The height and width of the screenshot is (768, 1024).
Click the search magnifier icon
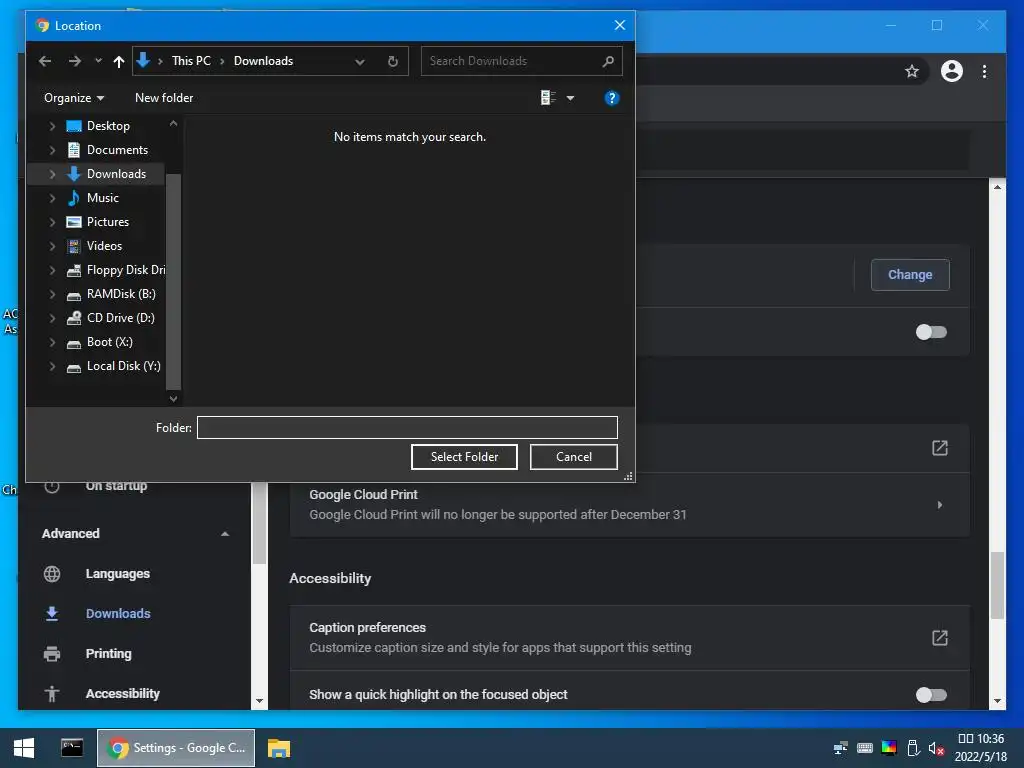click(x=608, y=61)
